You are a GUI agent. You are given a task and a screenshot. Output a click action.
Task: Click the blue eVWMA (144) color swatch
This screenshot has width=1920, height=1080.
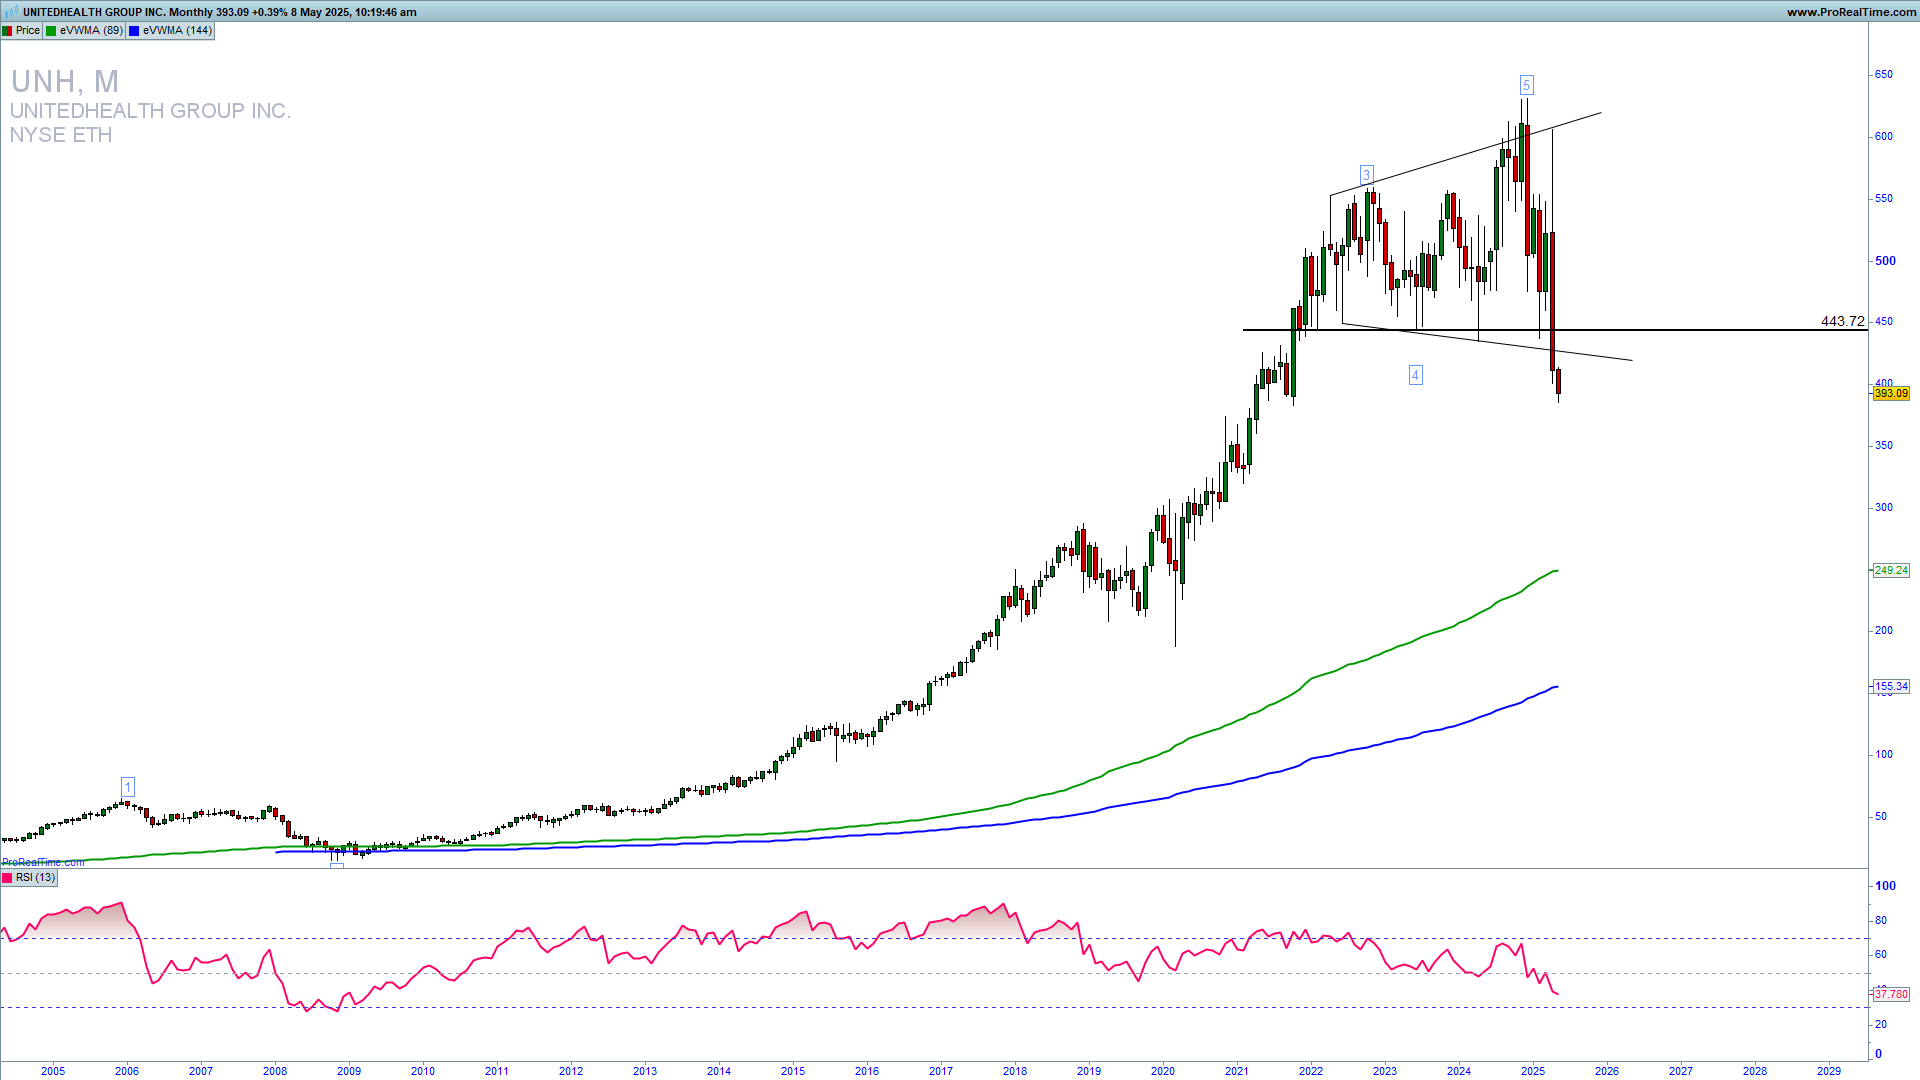pos(134,31)
